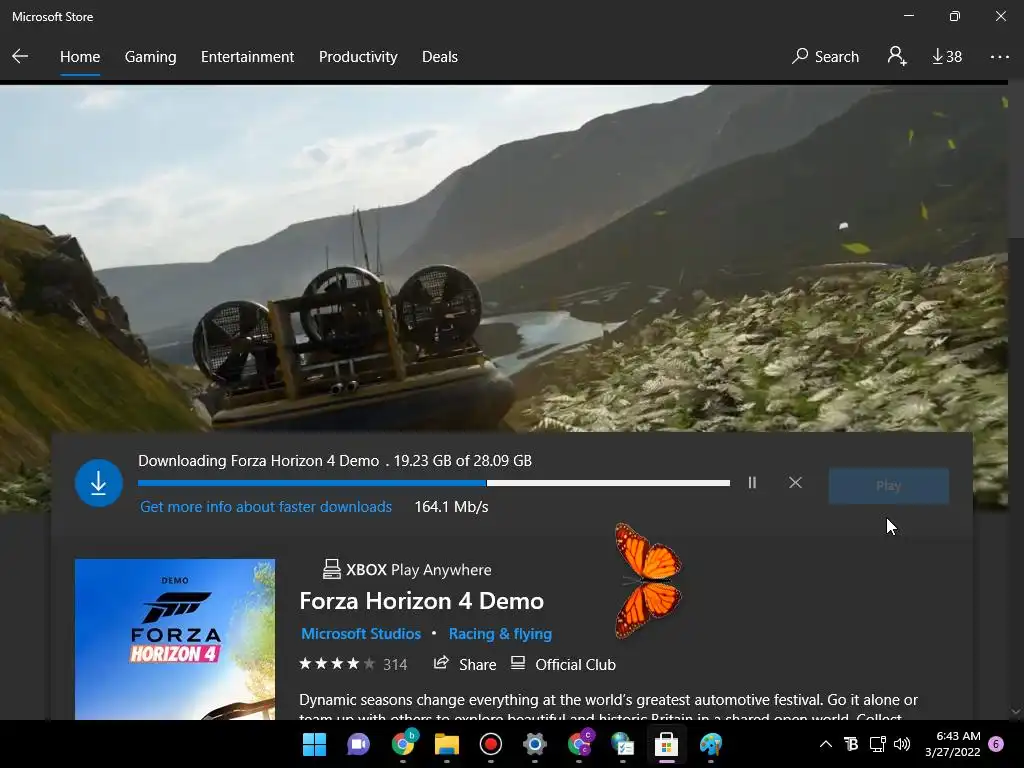Image resolution: width=1024 pixels, height=768 pixels.
Task: Open the See more ellipsis menu
Action: coord(999,57)
